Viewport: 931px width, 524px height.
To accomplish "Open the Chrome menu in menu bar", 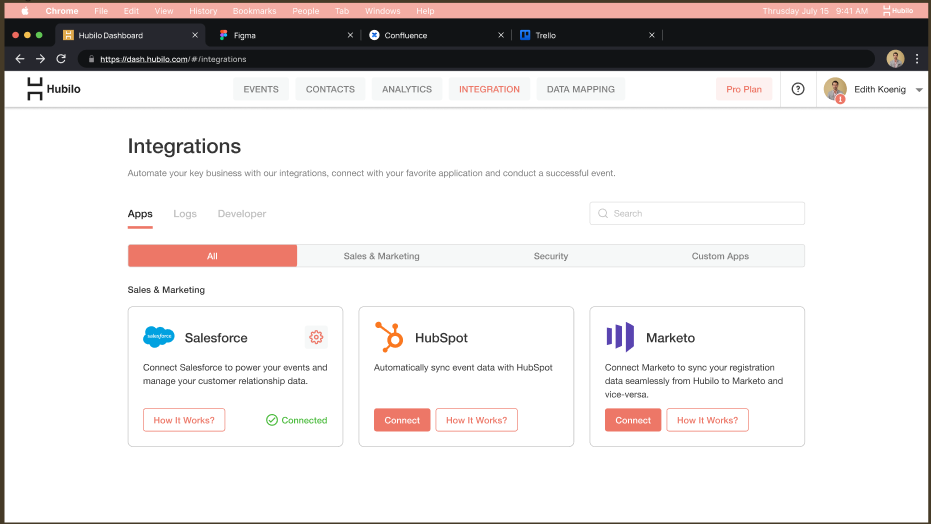I will [62, 11].
